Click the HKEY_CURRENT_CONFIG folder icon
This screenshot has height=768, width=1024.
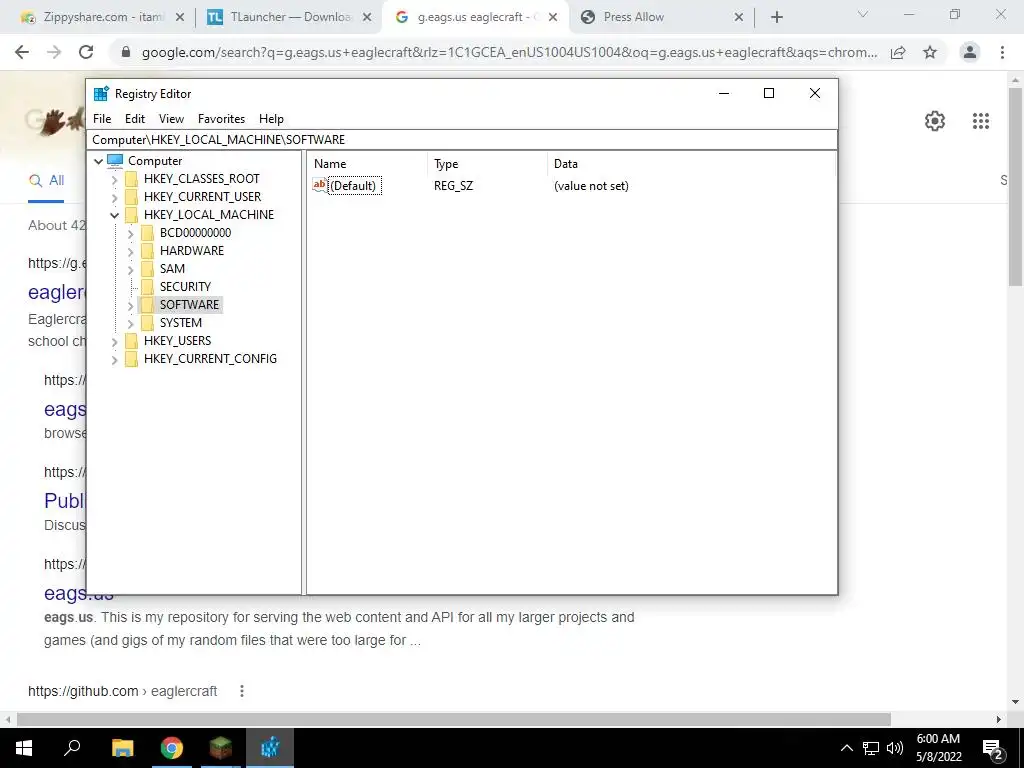tap(131, 359)
